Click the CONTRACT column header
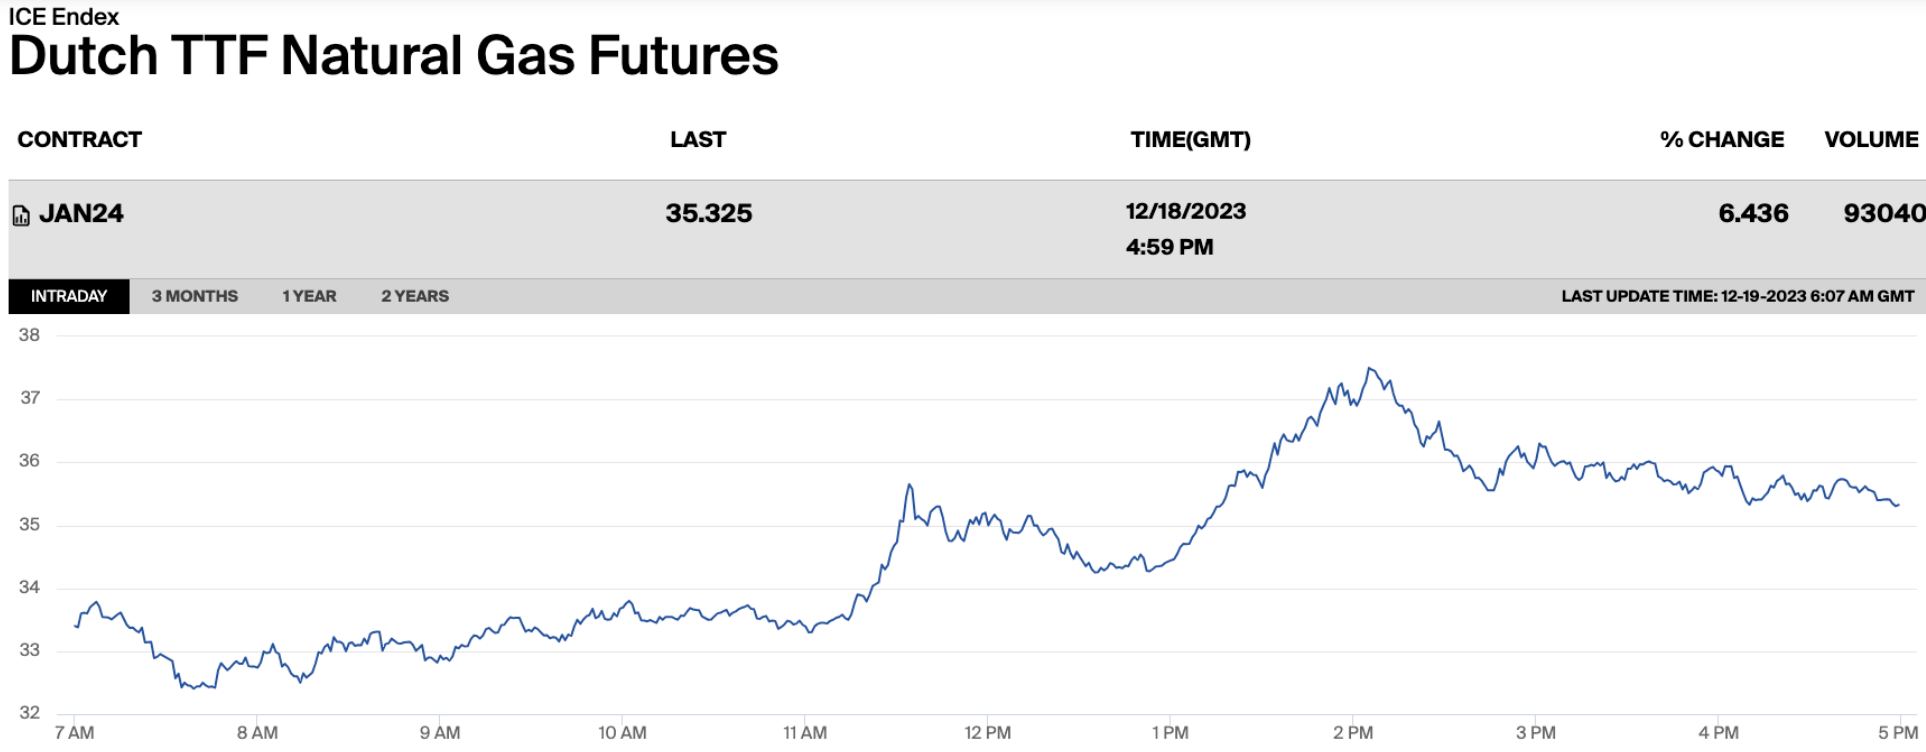1926x752 pixels. [80, 140]
